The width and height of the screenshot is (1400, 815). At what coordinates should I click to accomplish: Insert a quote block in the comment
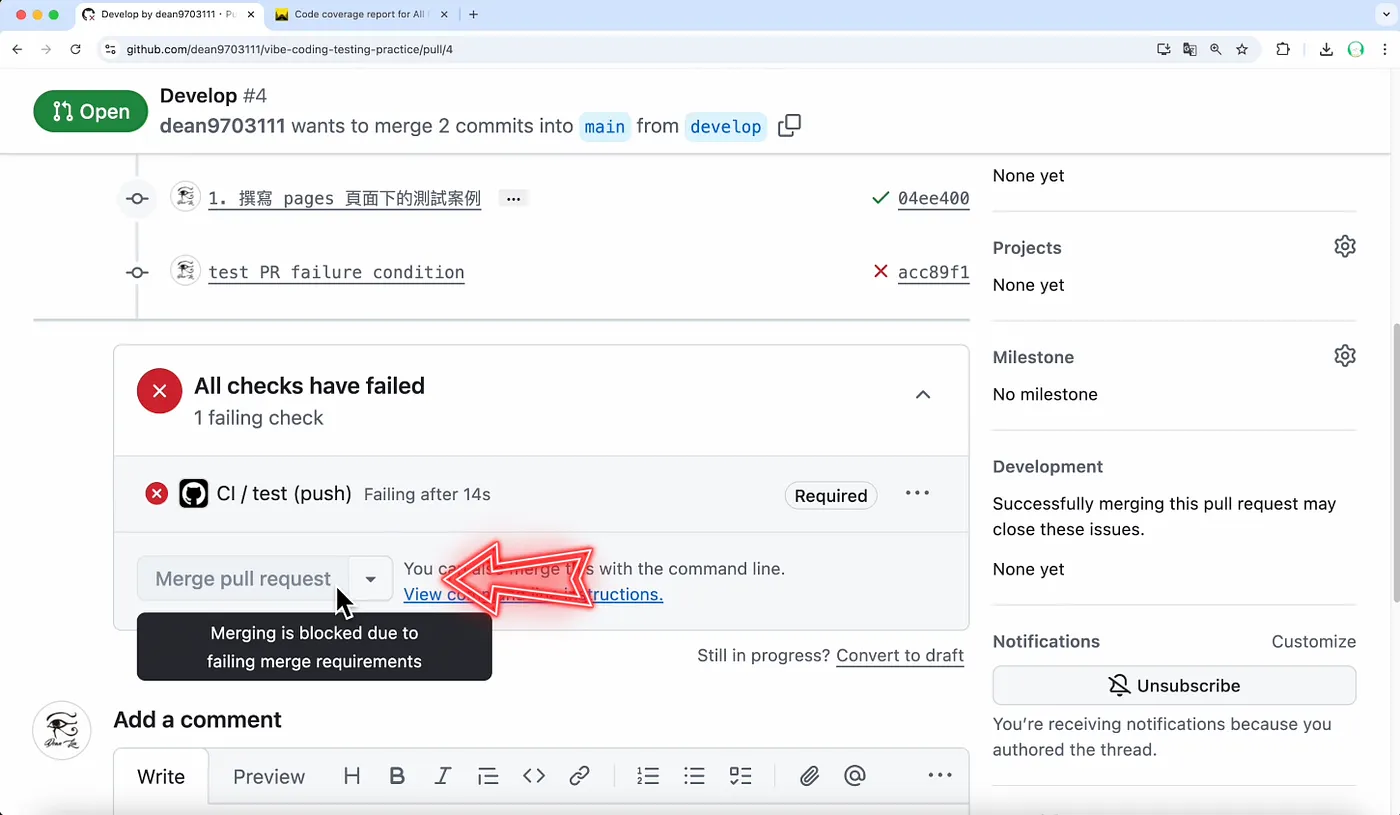488,776
